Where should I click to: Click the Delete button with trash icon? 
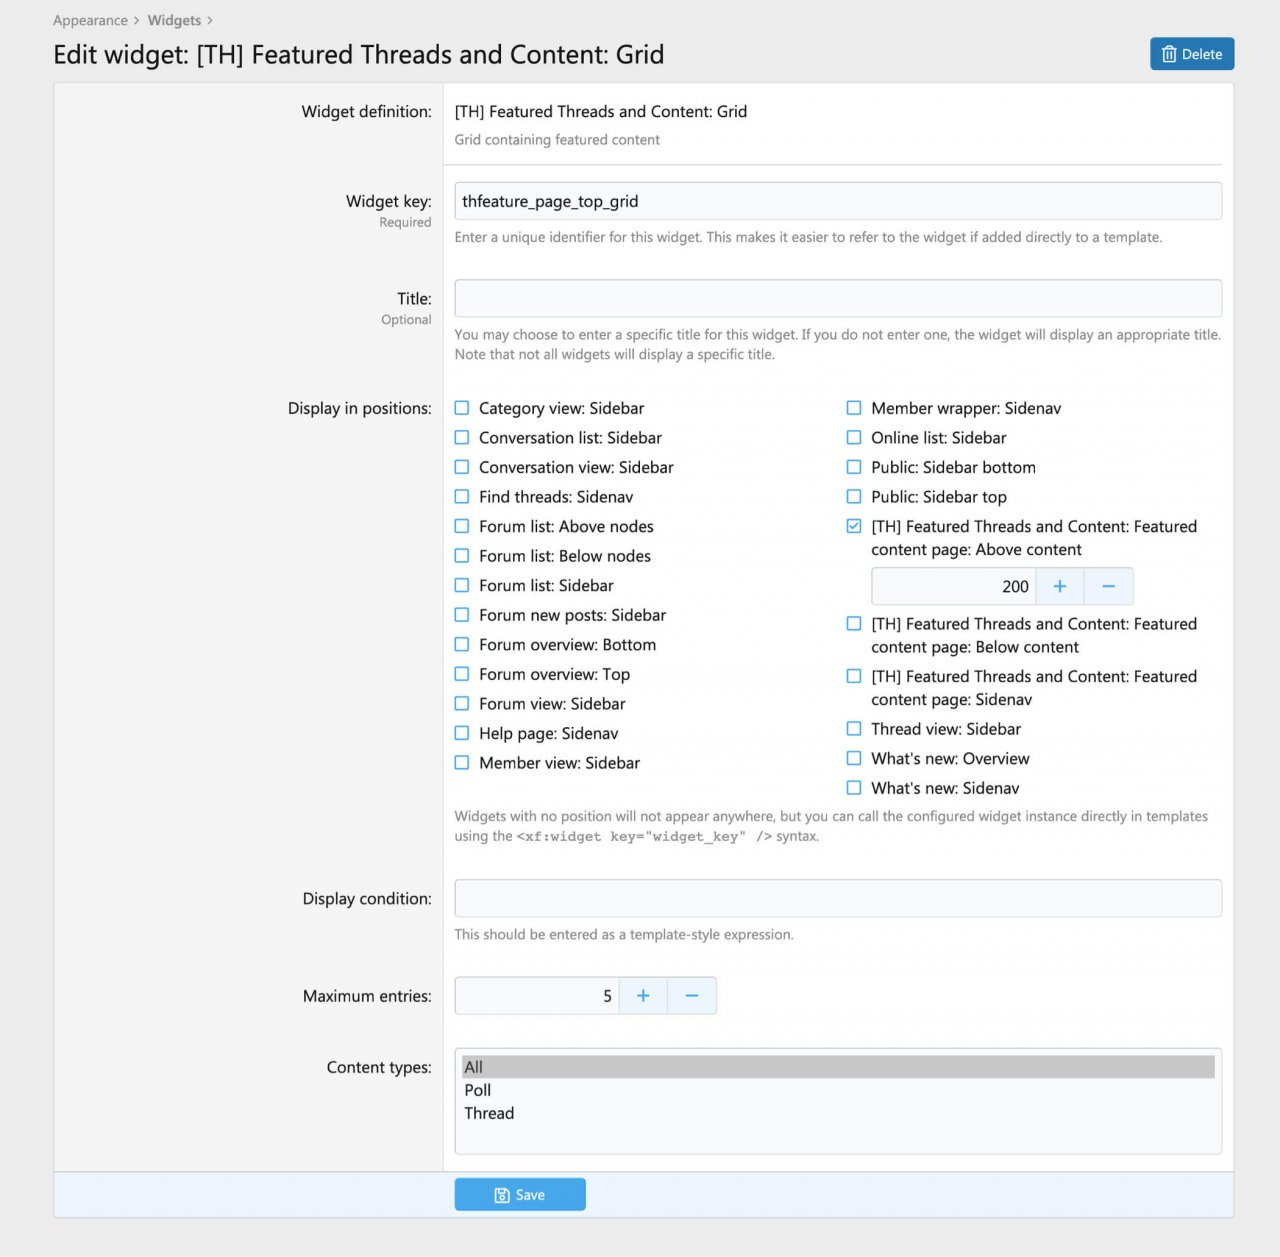click(x=1192, y=54)
